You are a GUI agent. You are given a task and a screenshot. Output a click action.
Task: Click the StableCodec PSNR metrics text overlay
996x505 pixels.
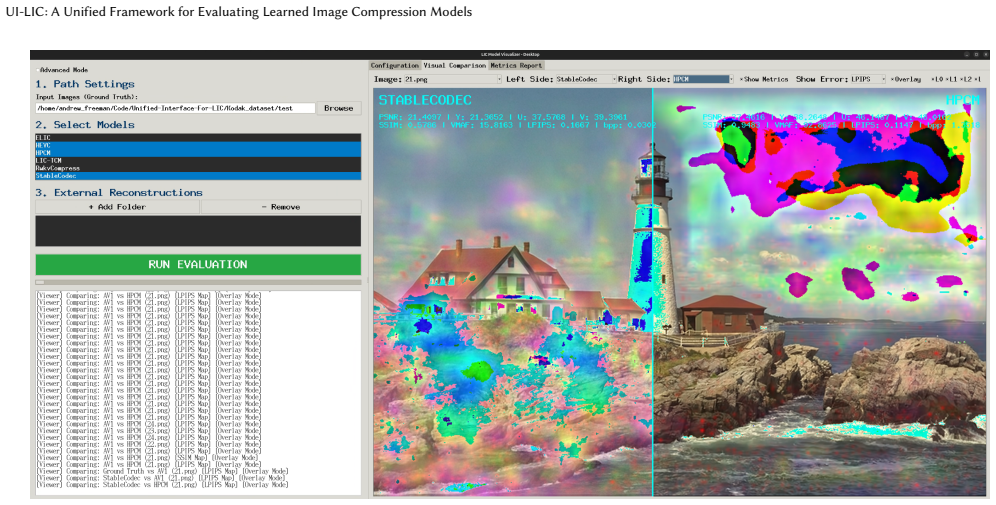tap(502, 118)
